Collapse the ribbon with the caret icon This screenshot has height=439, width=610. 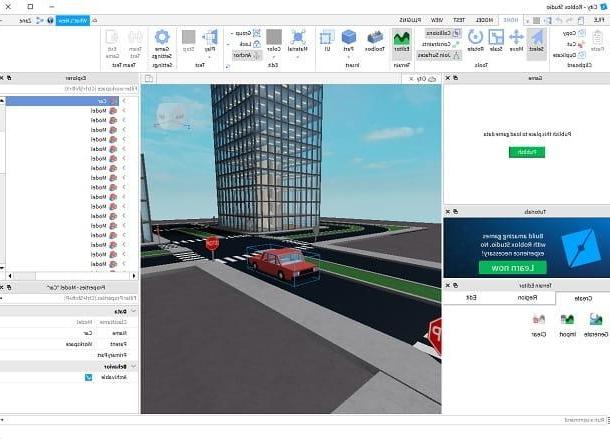click(95, 20)
